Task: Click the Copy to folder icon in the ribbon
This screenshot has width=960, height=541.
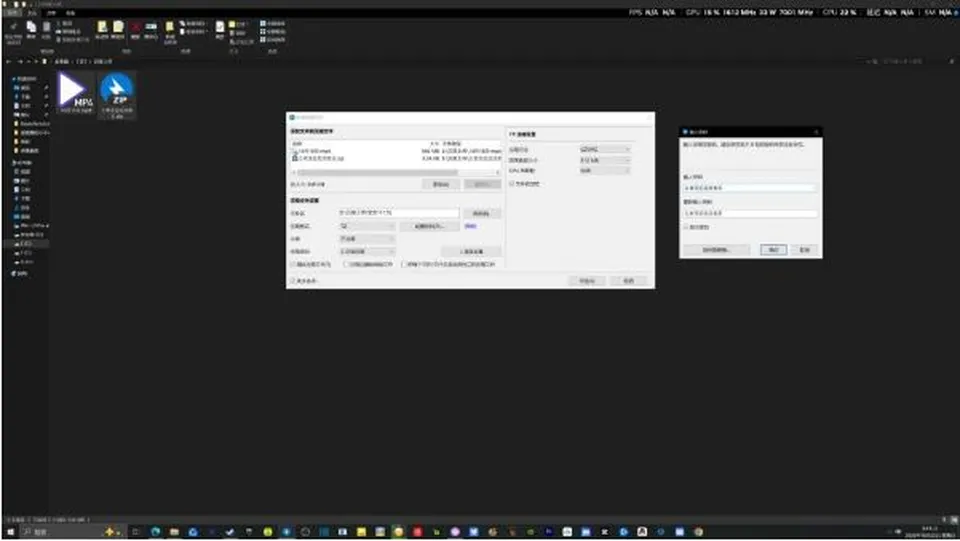Action: [118, 29]
